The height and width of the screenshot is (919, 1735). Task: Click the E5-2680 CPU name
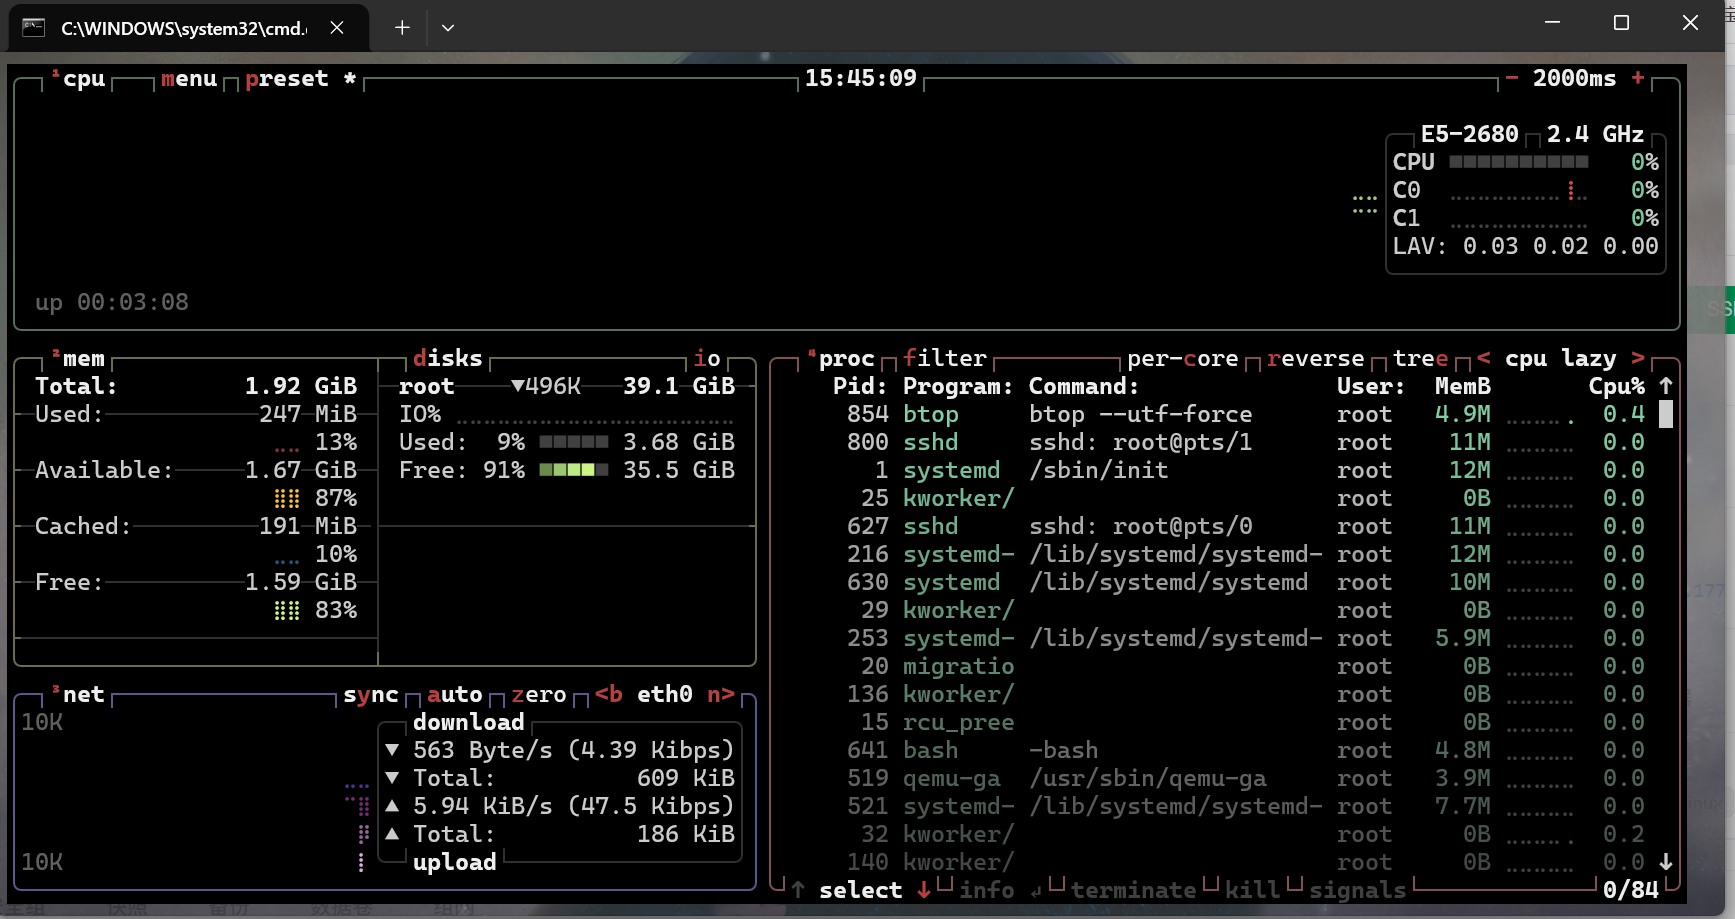point(1470,134)
